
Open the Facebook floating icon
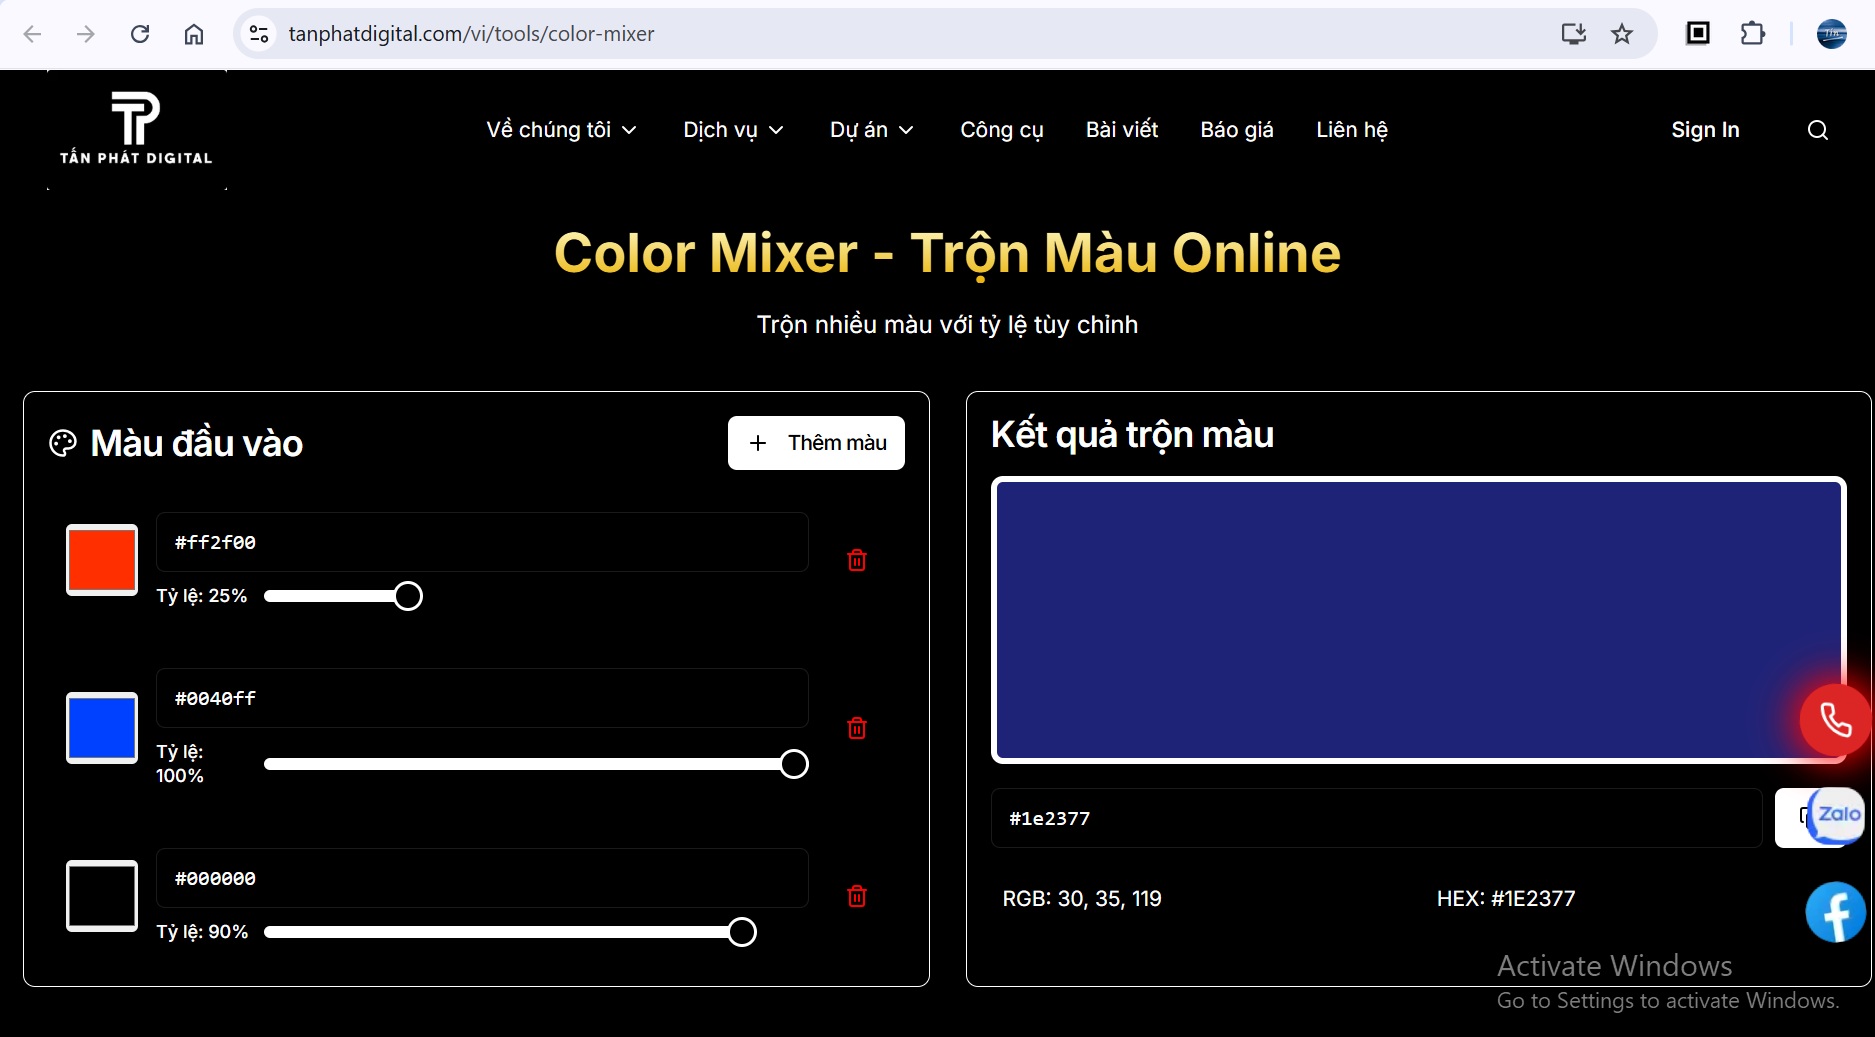coord(1835,912)
